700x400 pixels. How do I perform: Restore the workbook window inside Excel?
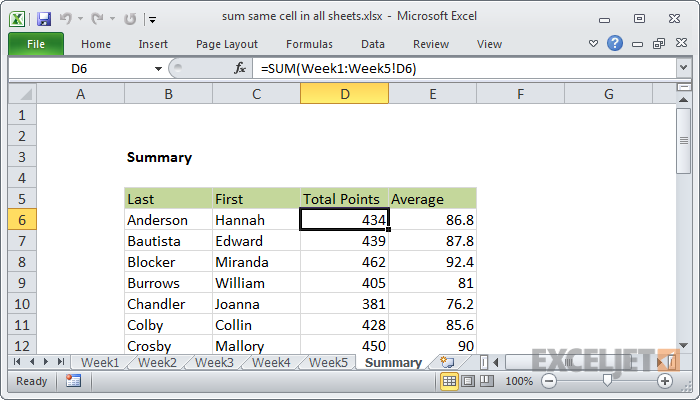[659, 43]
